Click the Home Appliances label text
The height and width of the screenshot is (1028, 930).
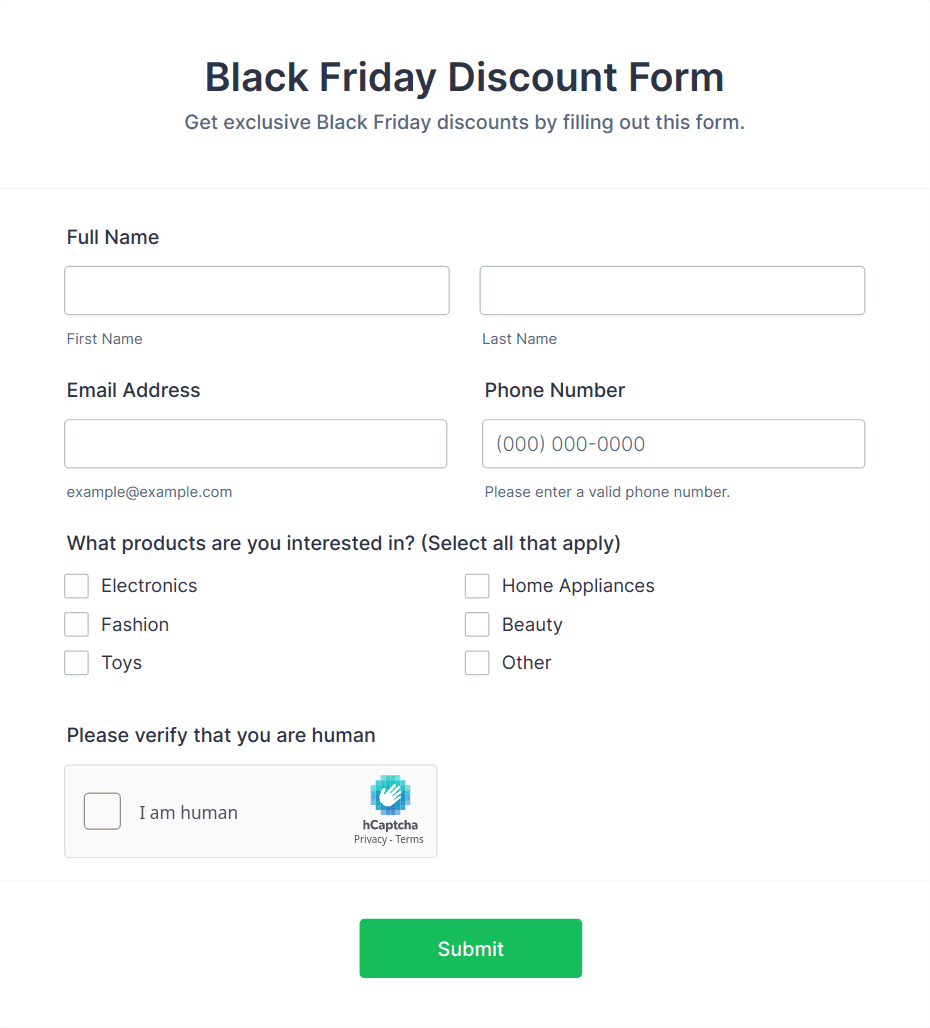pyautogui.click(x=578, y=585)
